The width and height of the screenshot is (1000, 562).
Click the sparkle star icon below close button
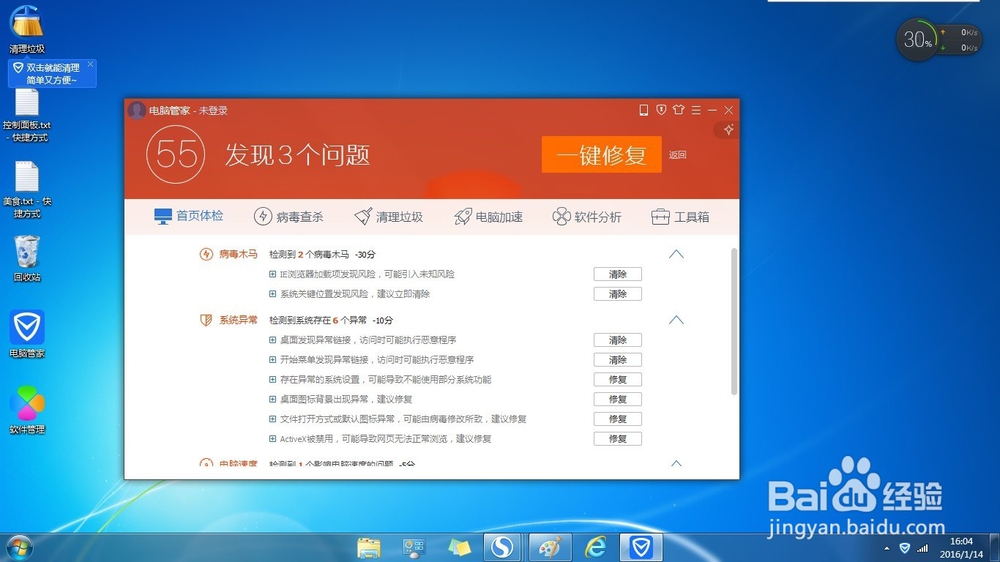tap(728, 130)
